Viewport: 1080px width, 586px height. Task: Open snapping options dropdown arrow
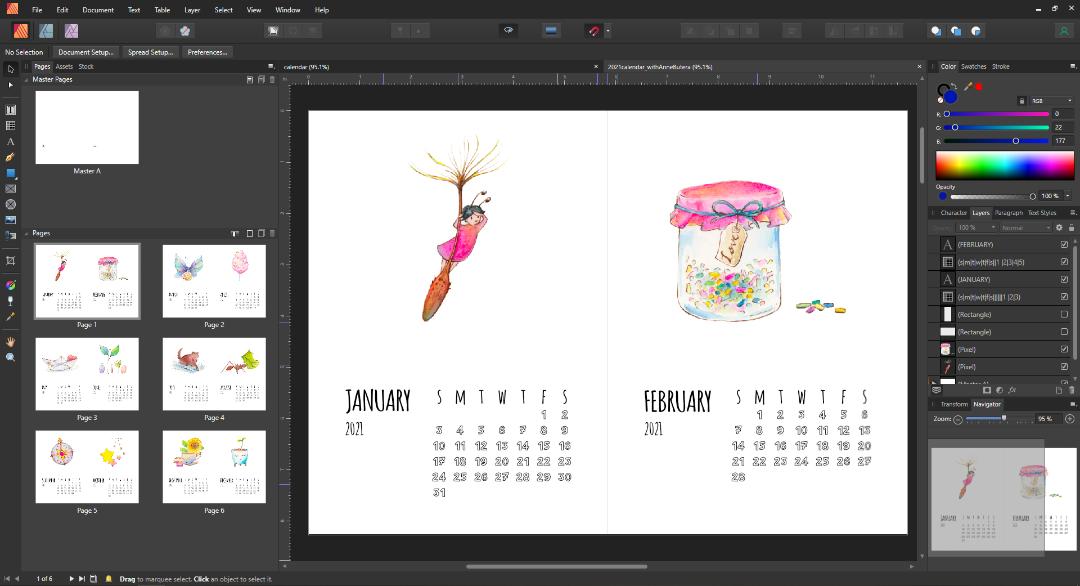[608, 31]
